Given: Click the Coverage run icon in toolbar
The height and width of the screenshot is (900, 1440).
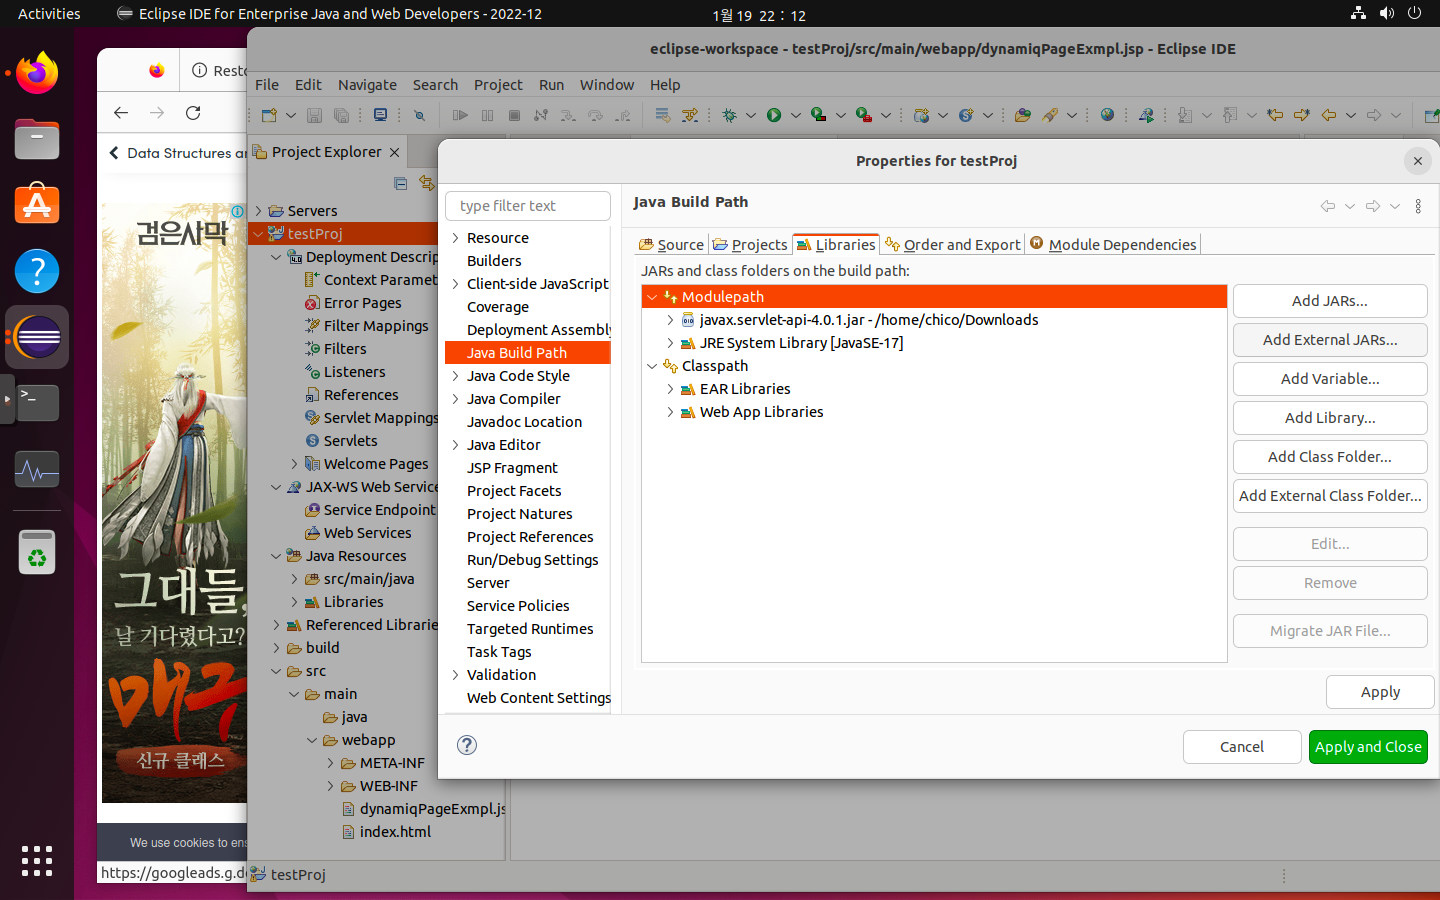Looking at the screenshot, I should 818,115.
